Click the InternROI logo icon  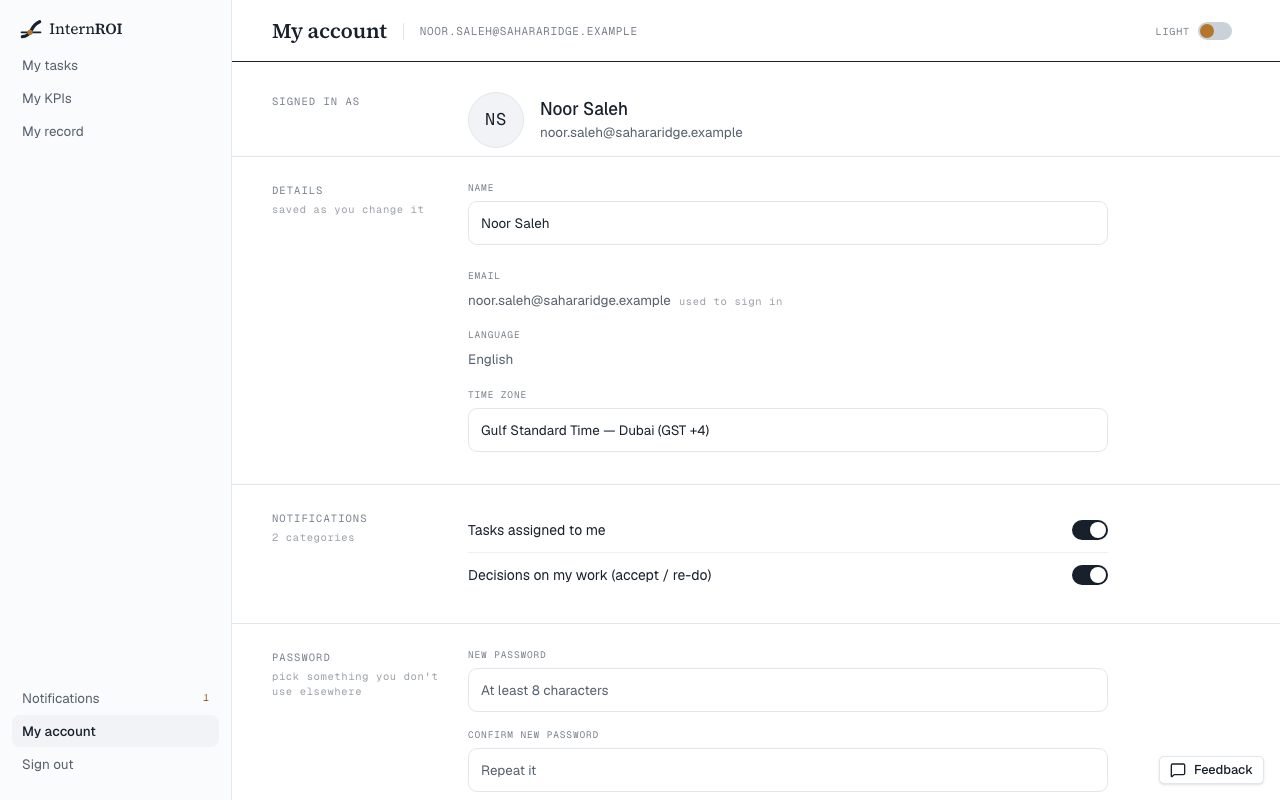(31, 29)
